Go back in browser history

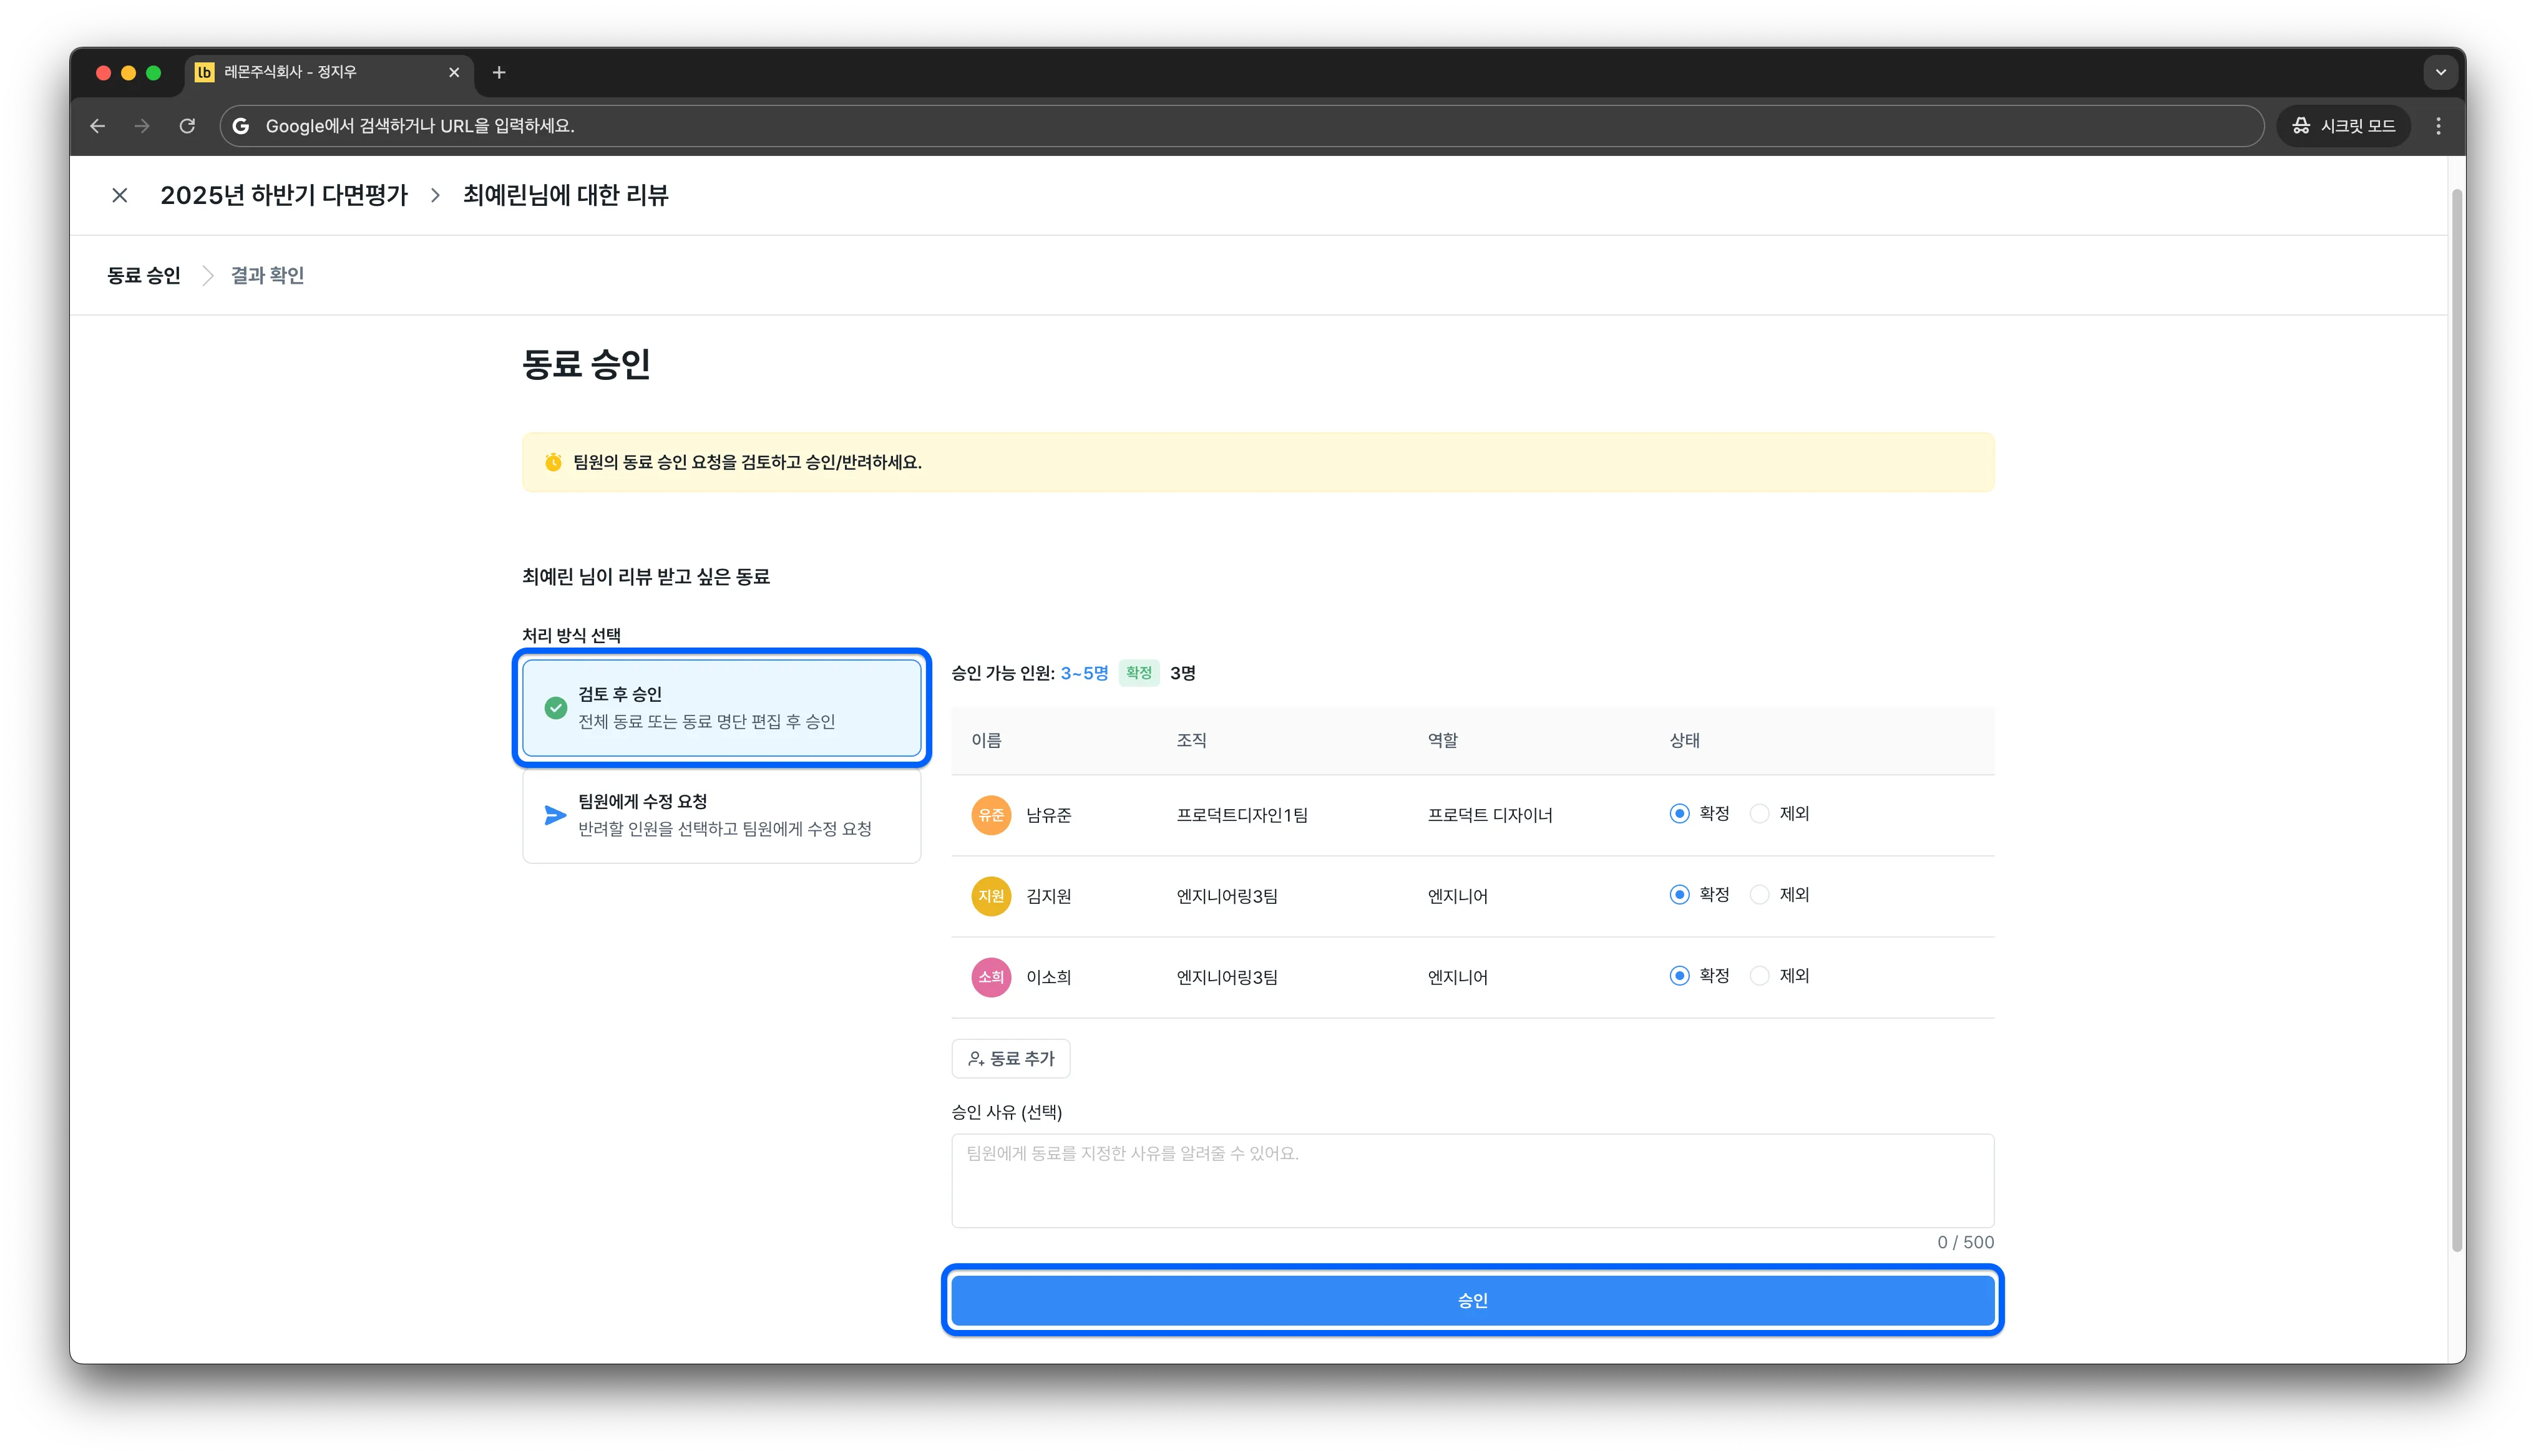point(97,126)
